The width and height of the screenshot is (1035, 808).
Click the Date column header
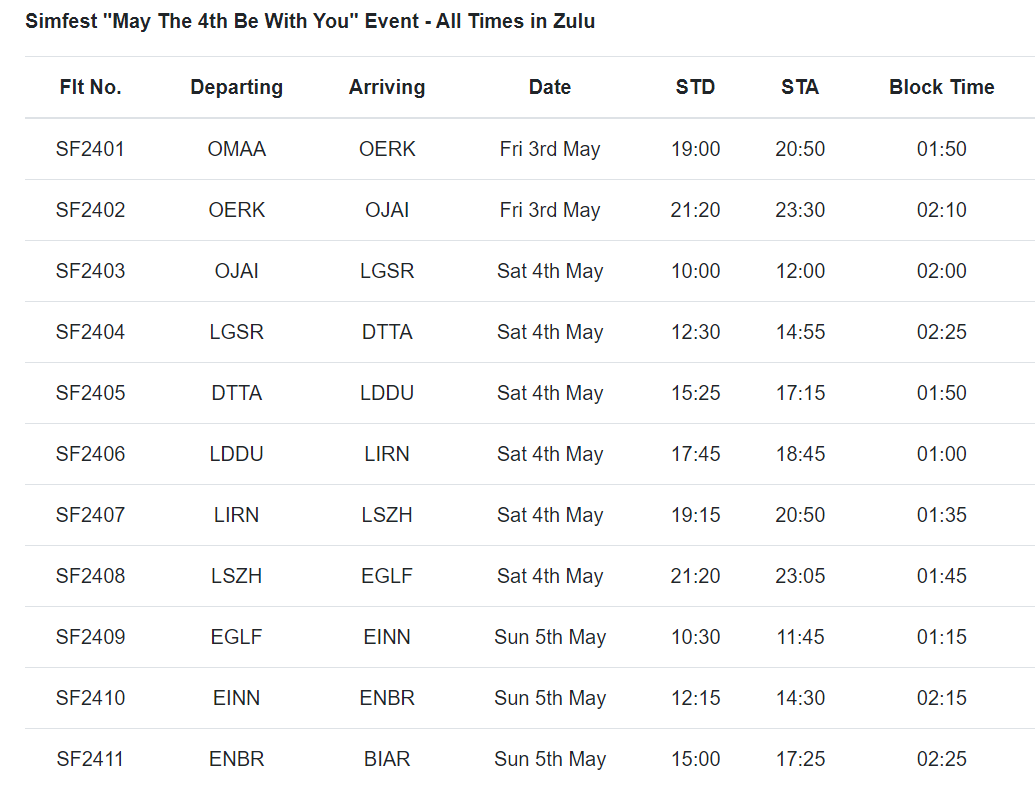549,87
